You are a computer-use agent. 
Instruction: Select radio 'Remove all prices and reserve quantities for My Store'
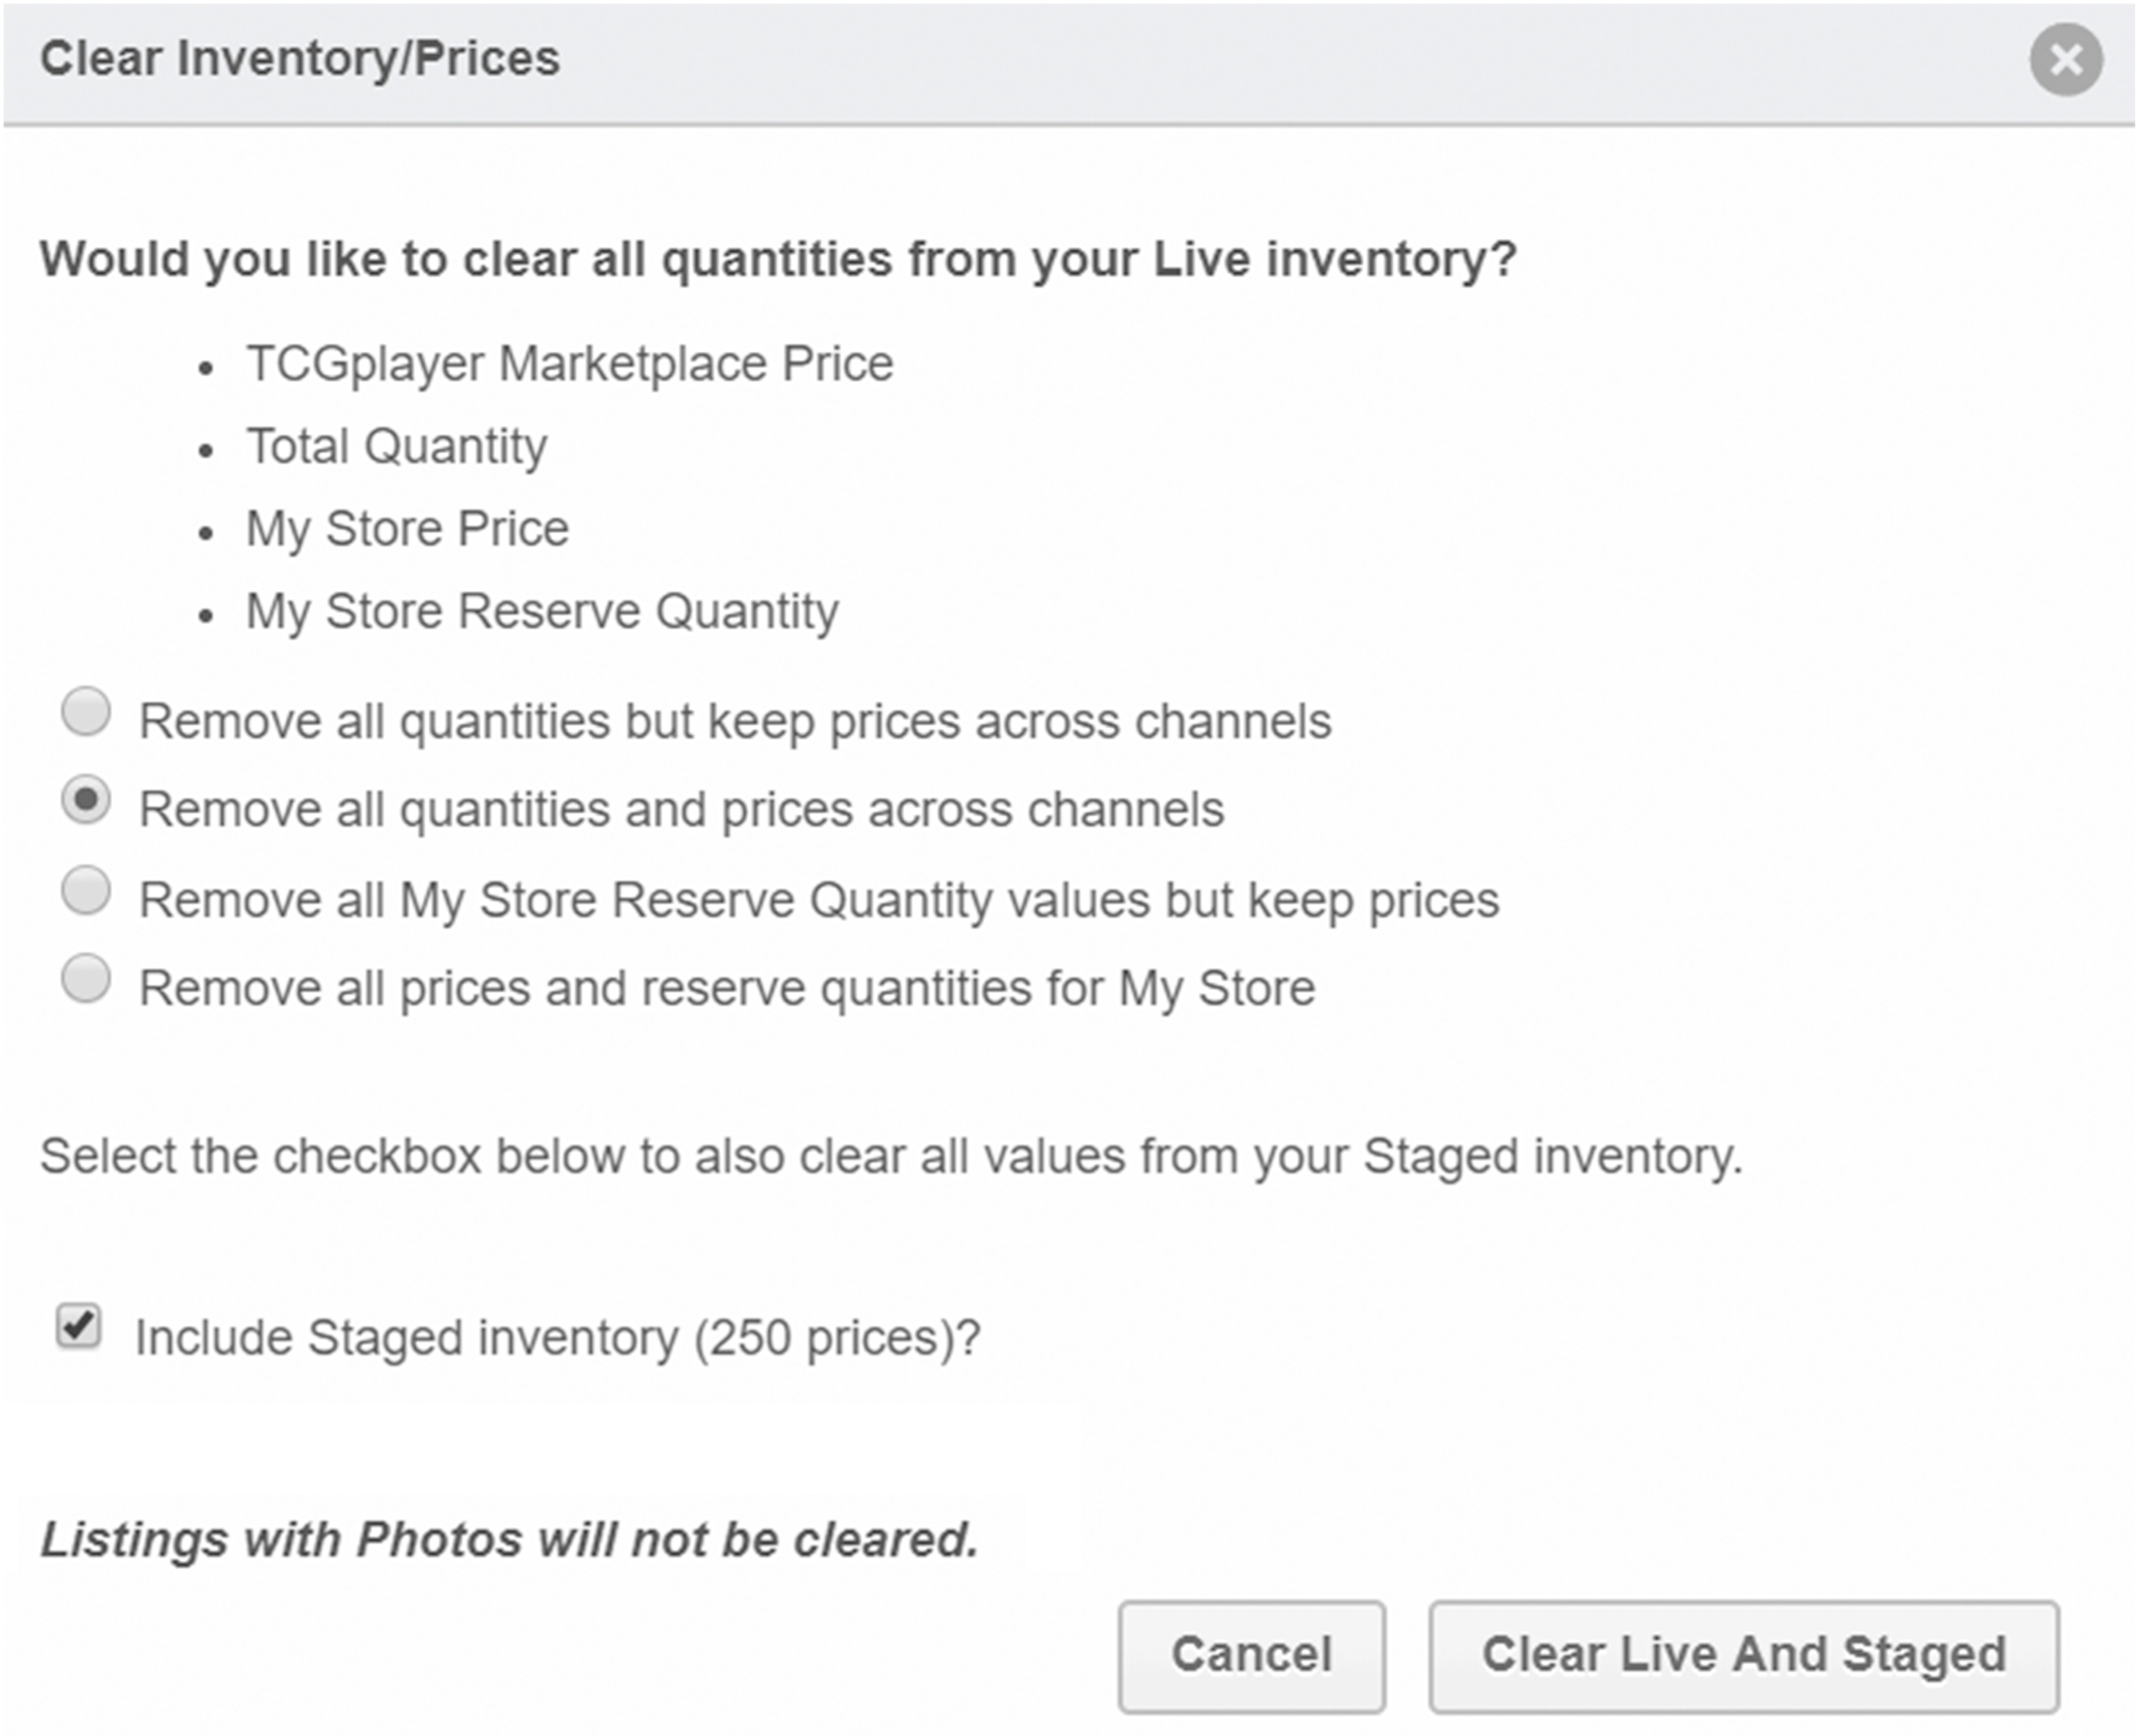click(86, 978)
